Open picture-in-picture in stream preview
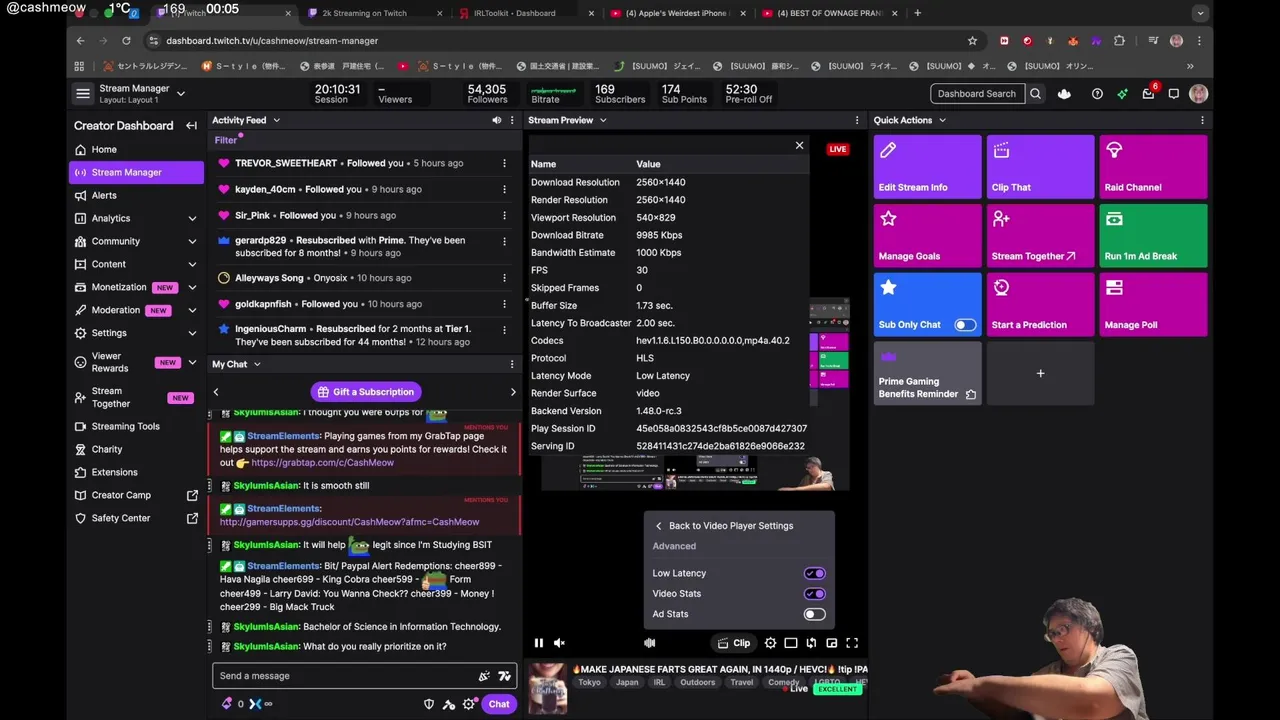Image resolution: width=1280 pixels, height=720 pixels. click(831, 643)
